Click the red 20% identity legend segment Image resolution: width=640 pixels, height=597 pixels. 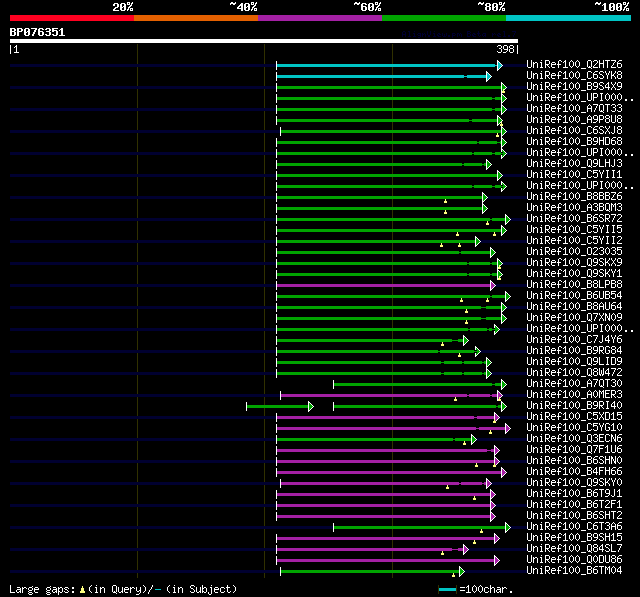pyautogui.click(x=72, y=18)
